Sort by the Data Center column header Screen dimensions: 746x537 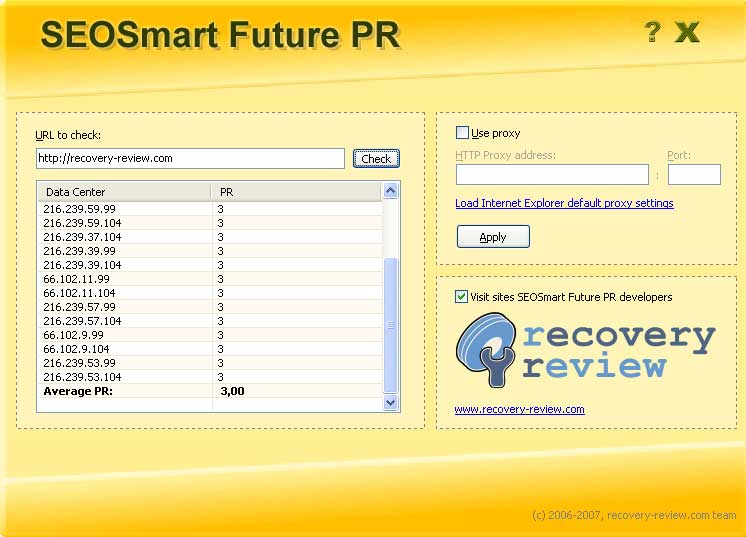(x=124, y=192)
